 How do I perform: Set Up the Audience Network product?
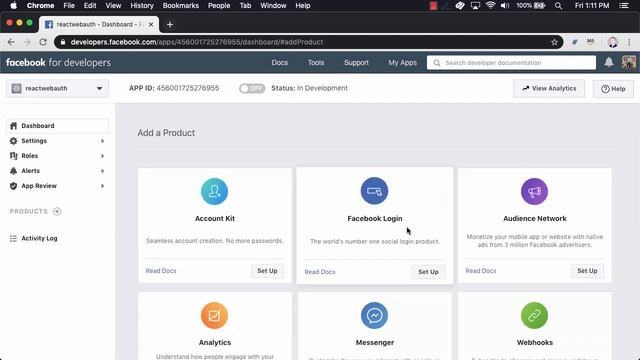pos(587,271)
